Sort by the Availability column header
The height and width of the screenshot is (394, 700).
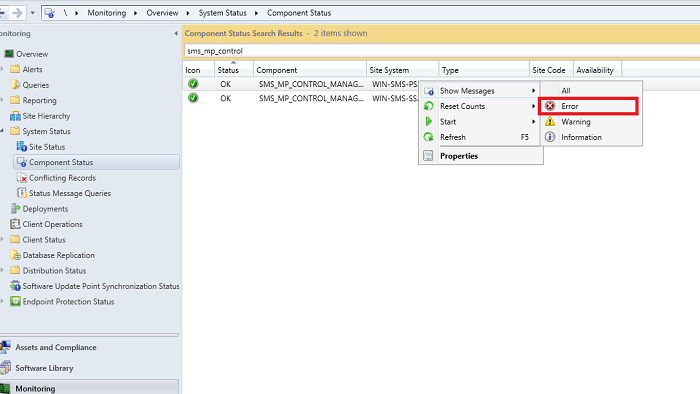(x=597, y=70)
